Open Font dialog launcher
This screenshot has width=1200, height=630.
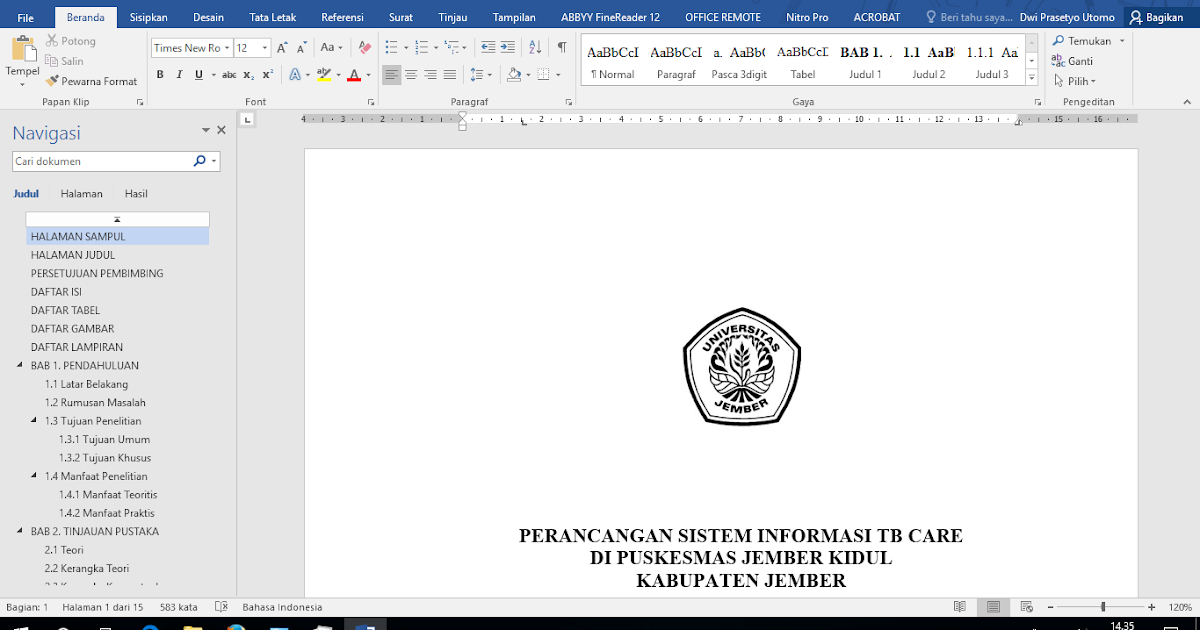(371, 102)
